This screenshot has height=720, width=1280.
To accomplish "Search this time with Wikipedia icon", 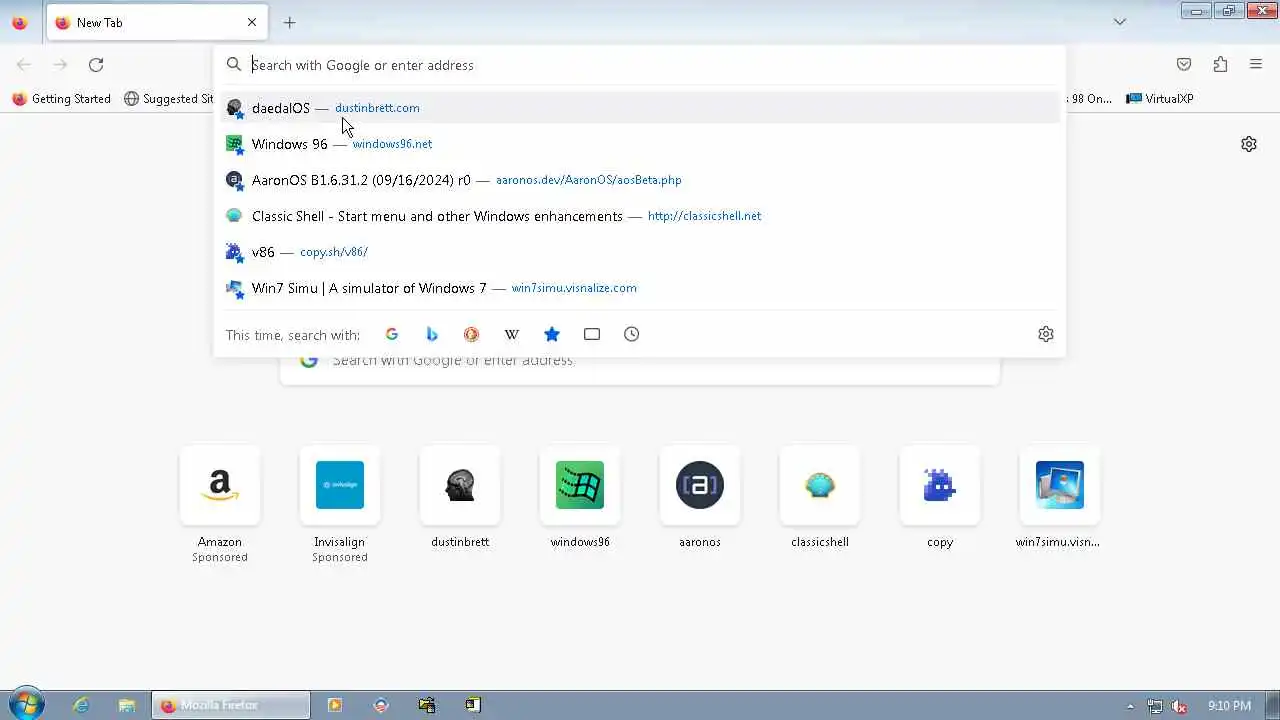I will point(511,334).
